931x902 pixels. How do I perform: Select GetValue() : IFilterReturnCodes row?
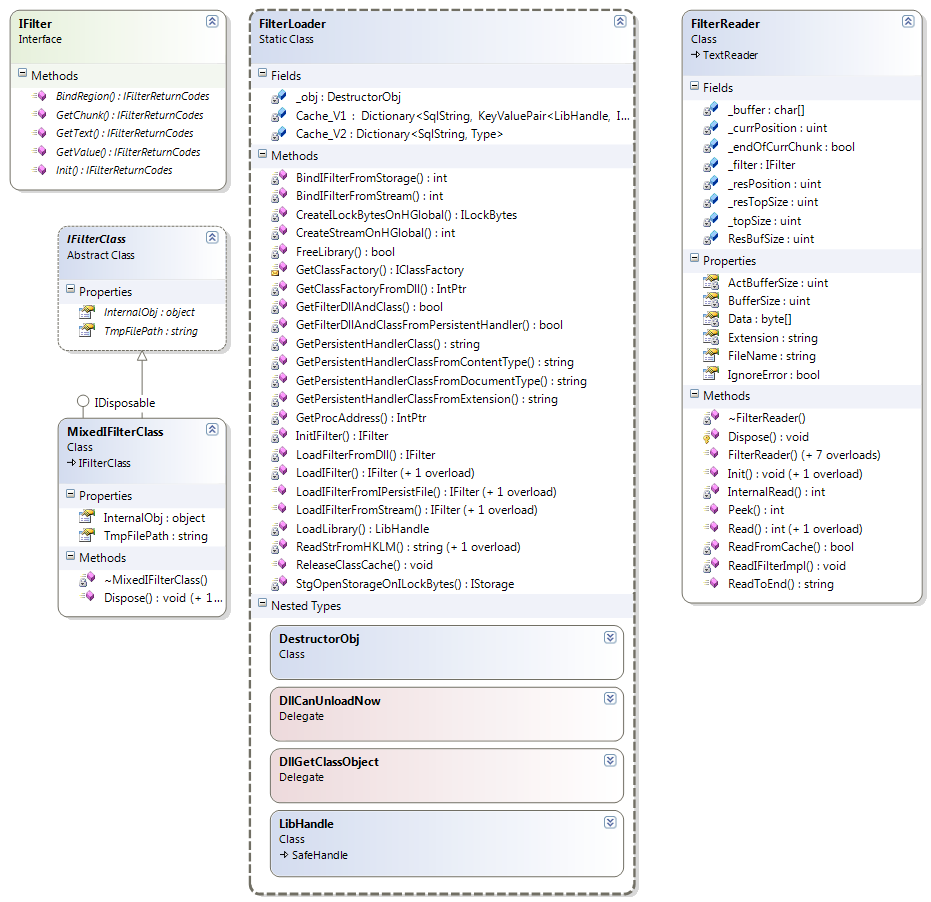(128, 152)
